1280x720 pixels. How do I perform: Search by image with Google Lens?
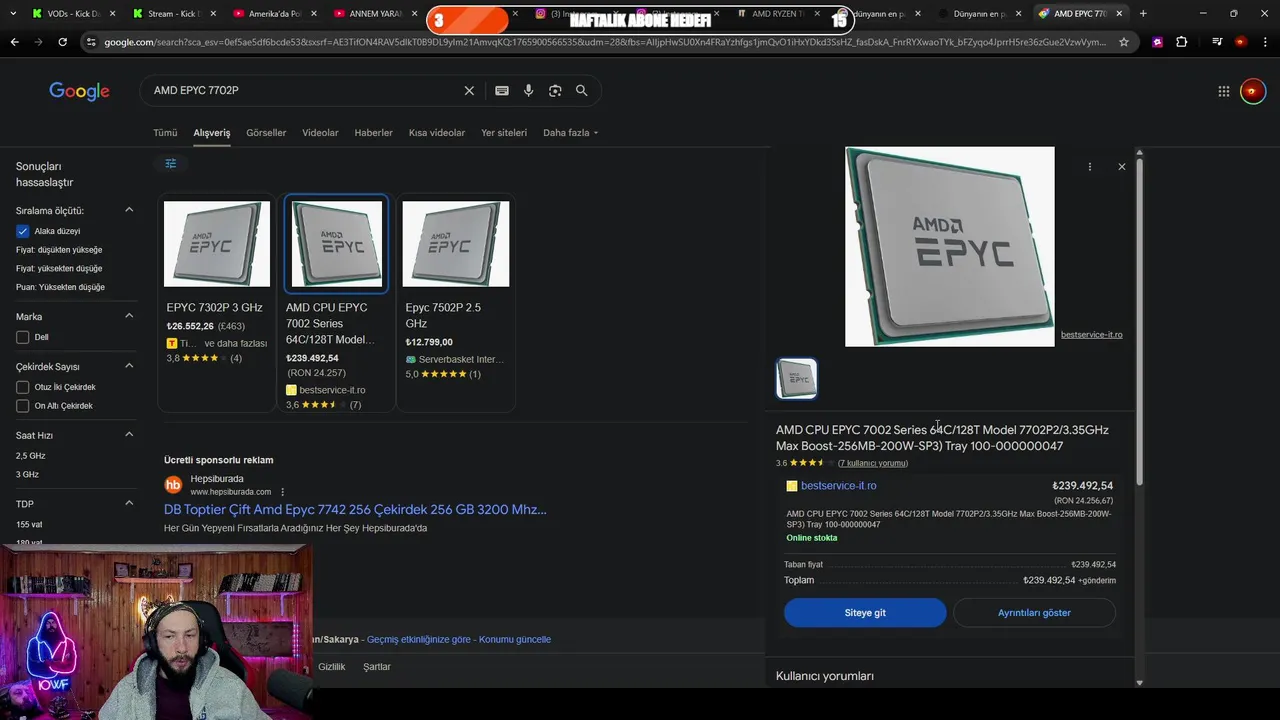(555, 90)
